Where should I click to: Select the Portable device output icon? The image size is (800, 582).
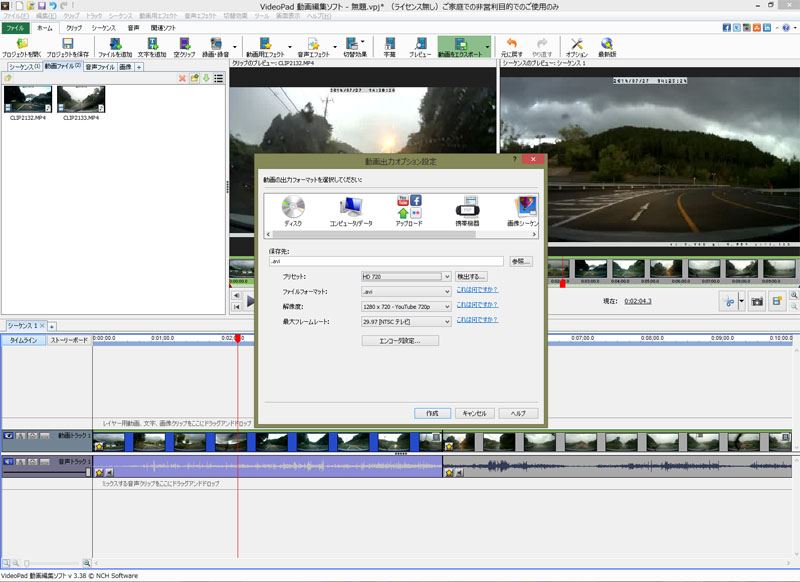coord(467,211)
